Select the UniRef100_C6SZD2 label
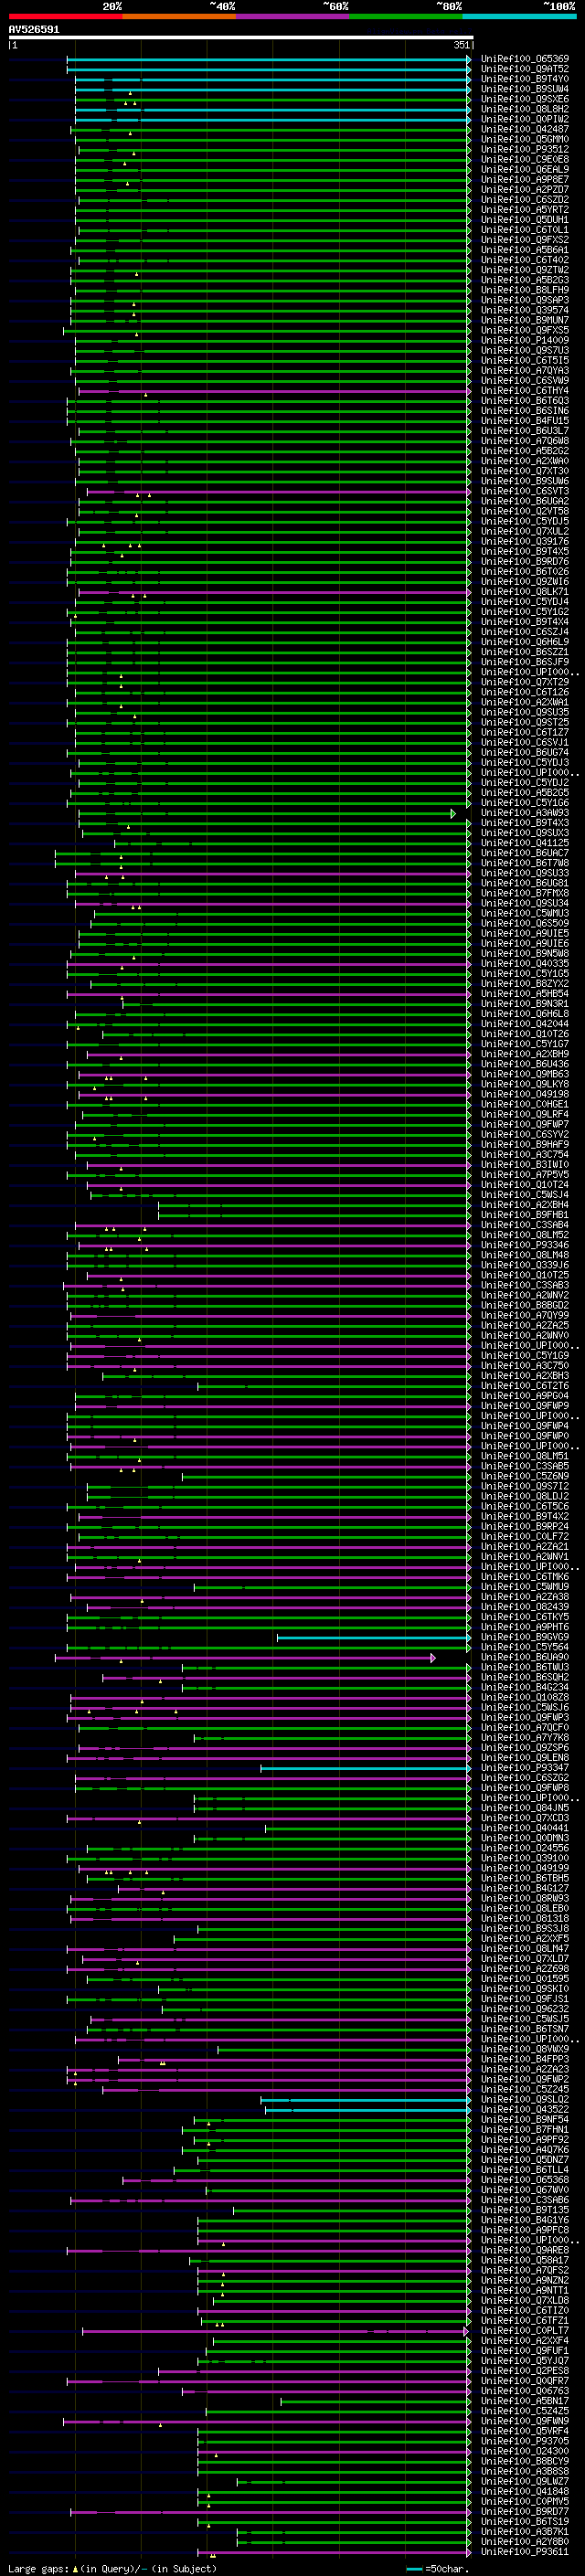Viewport: 585px width, 2576px height. point(524,199)
